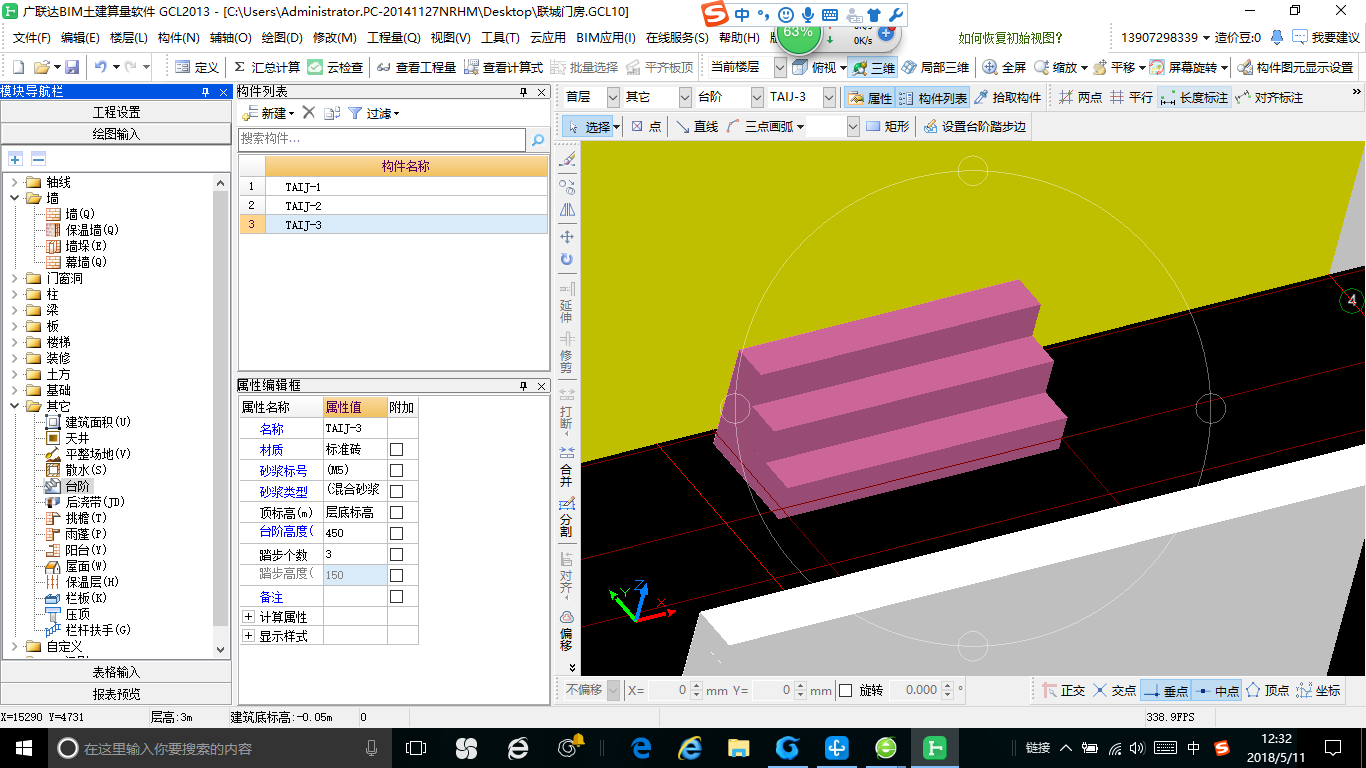Expand the 显示样式 property group
This screenshot has width=1366, height=768.
tap(249, 636)
